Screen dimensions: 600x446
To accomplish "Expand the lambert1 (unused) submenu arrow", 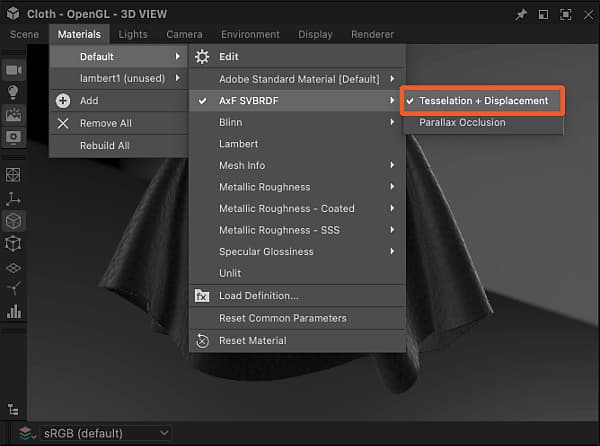I will pyautogui.click(x=178, y=78).
